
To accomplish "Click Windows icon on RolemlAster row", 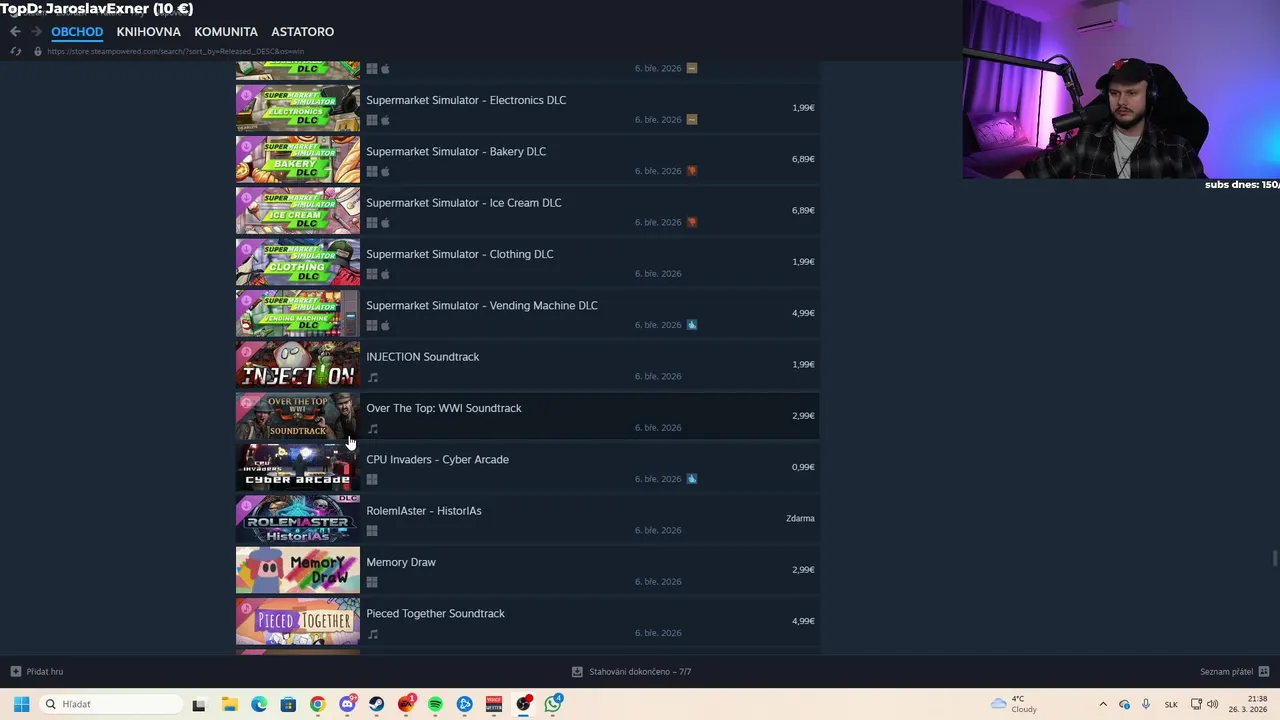I will click(372, 531).
